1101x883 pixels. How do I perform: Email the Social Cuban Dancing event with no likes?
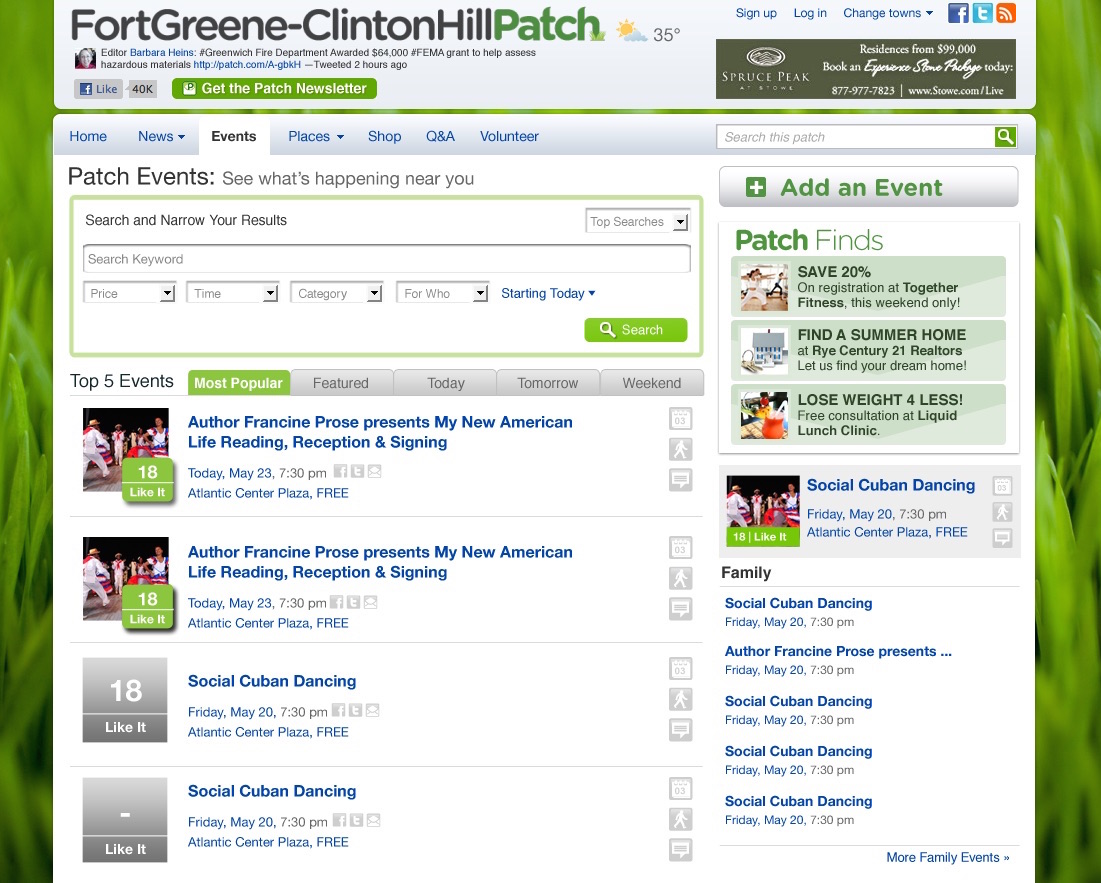(x=374, y=820)
